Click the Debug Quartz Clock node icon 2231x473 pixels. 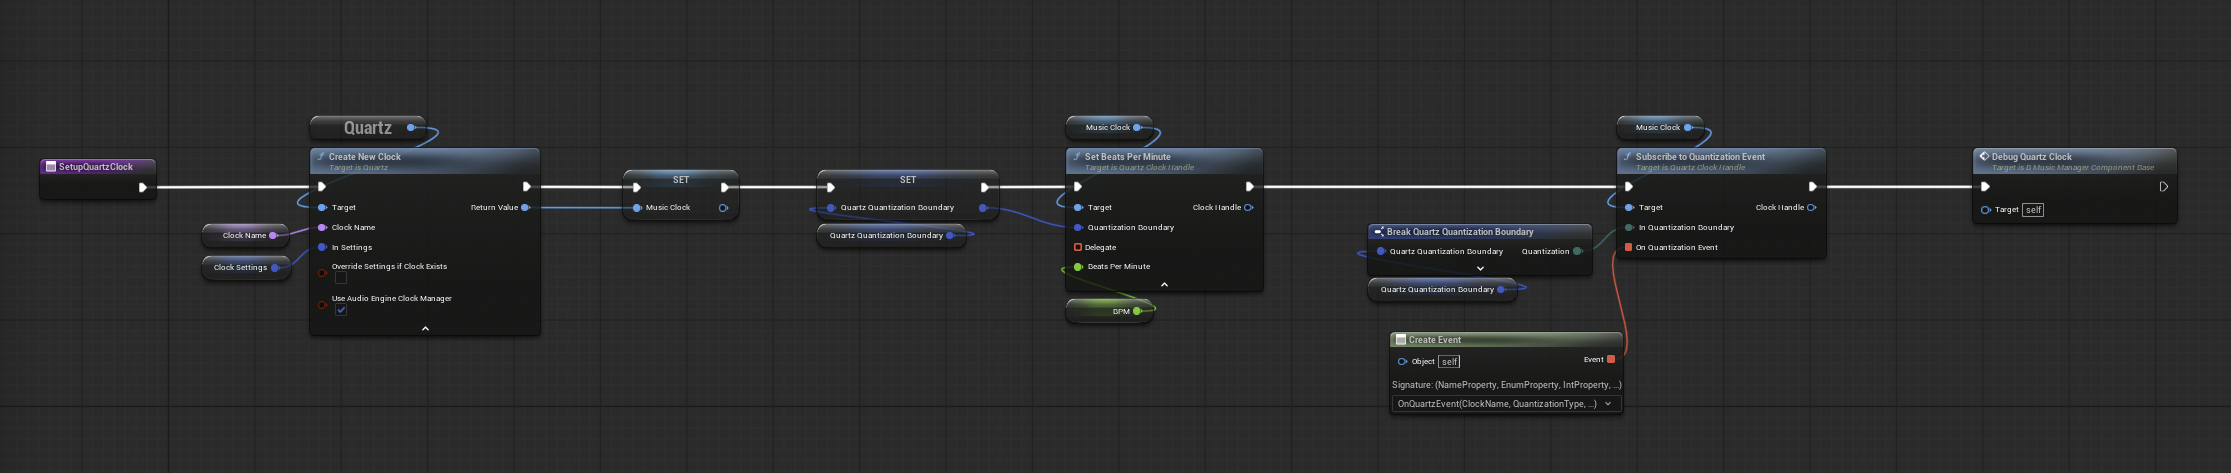(1984, 157)
